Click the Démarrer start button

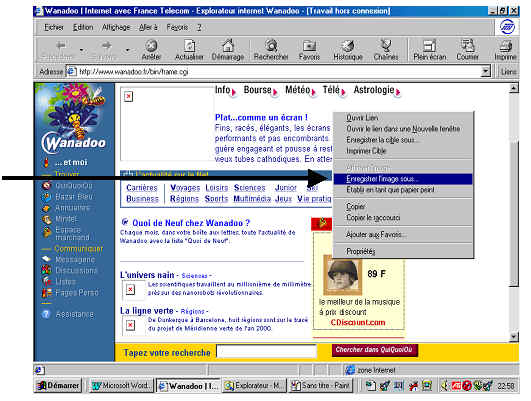(x=58, y=385)
